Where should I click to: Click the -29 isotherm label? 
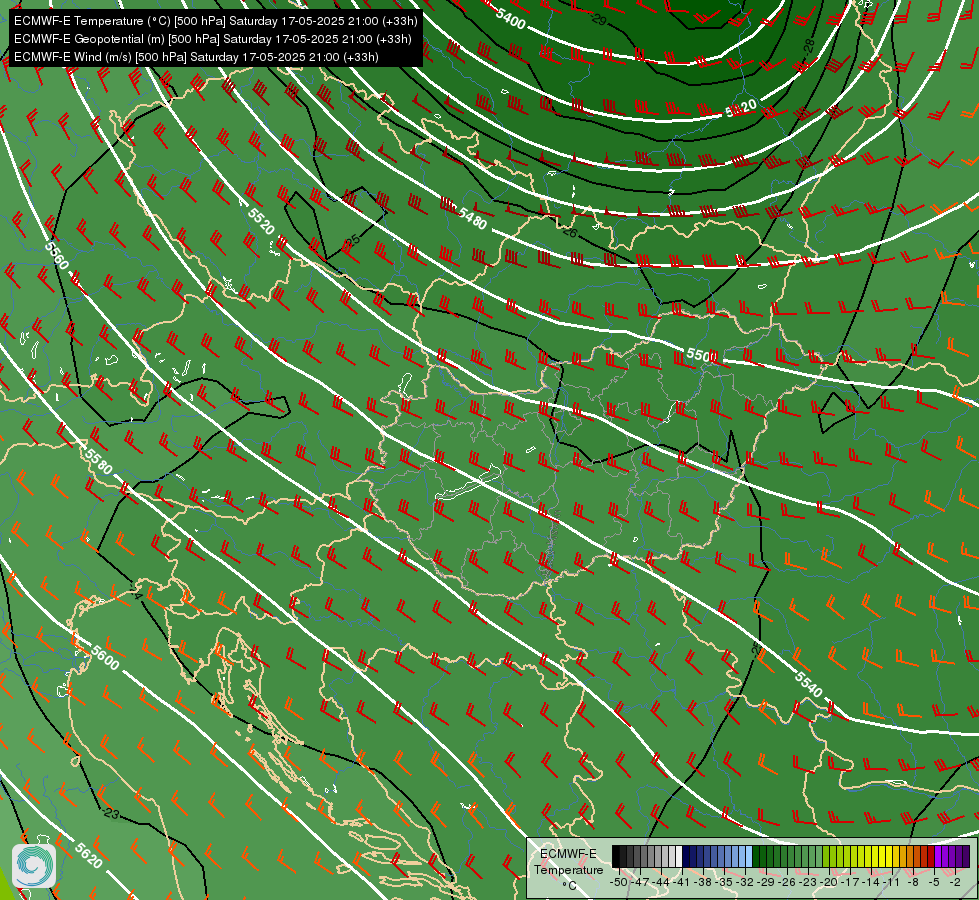[x=599, y=20]
